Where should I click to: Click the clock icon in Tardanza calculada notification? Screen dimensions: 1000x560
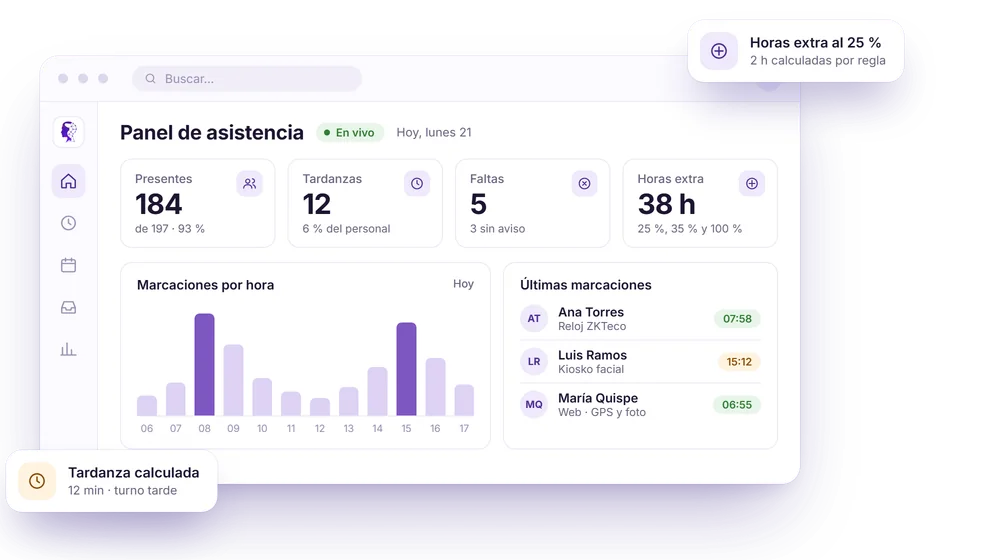point(37,481)
